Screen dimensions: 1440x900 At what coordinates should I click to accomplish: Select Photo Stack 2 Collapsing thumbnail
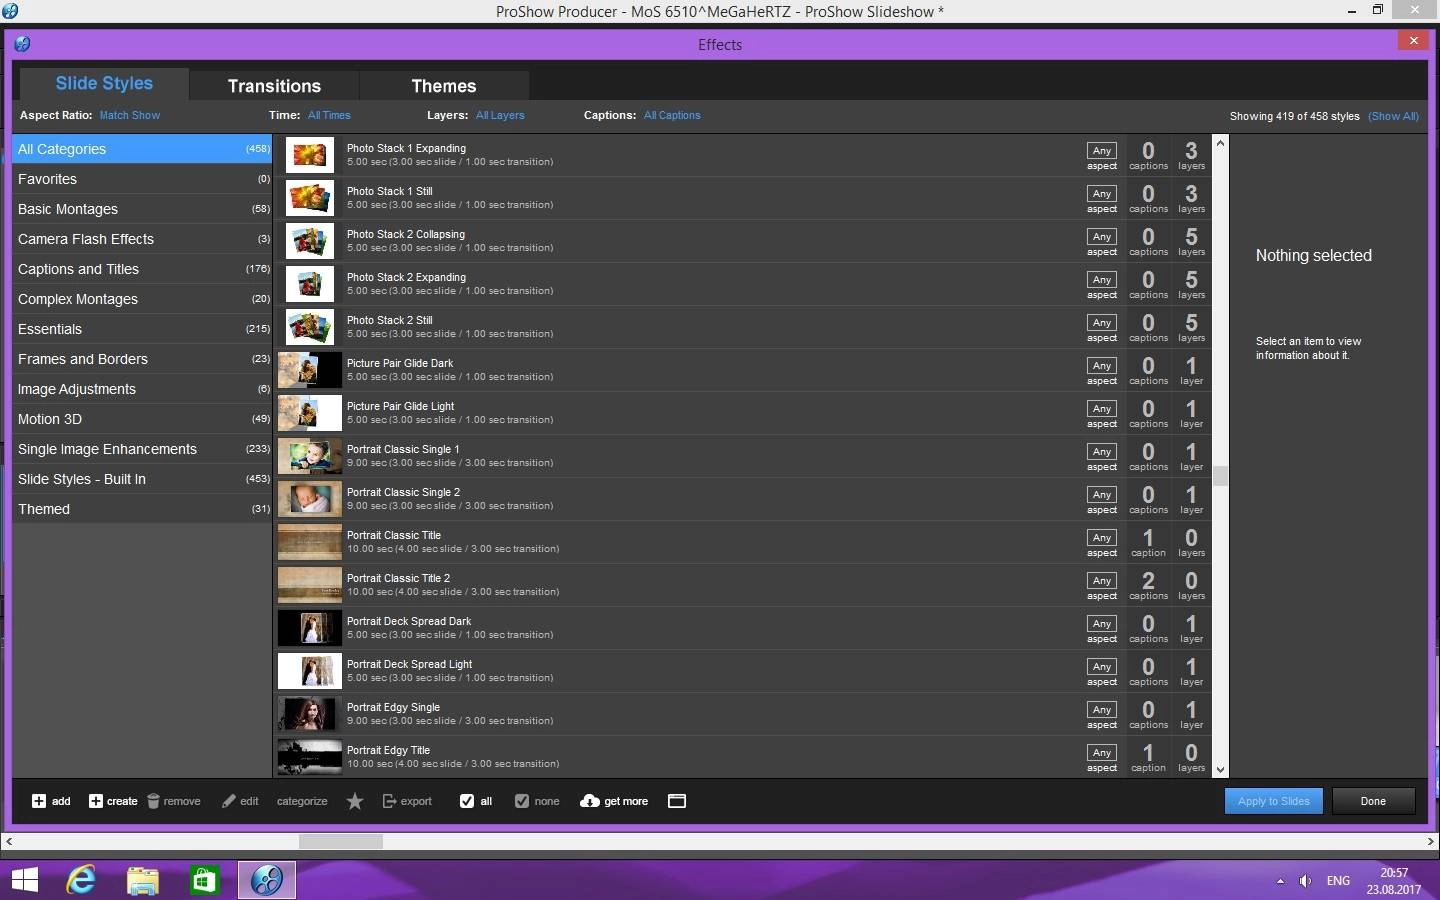point(310,241)
